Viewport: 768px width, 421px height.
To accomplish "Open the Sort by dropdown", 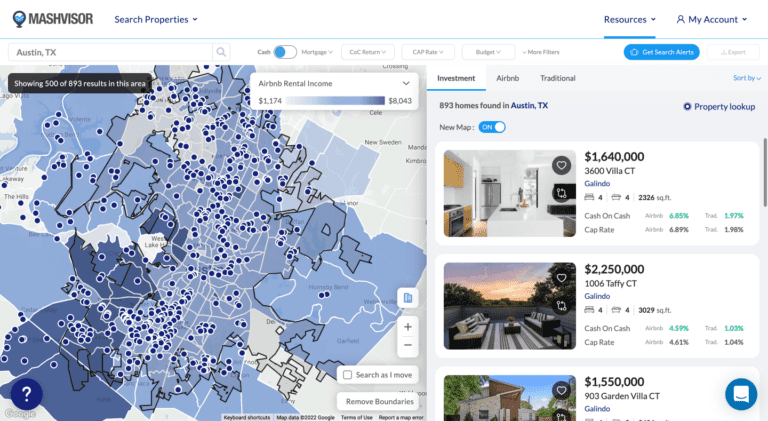I will [746, 78].
